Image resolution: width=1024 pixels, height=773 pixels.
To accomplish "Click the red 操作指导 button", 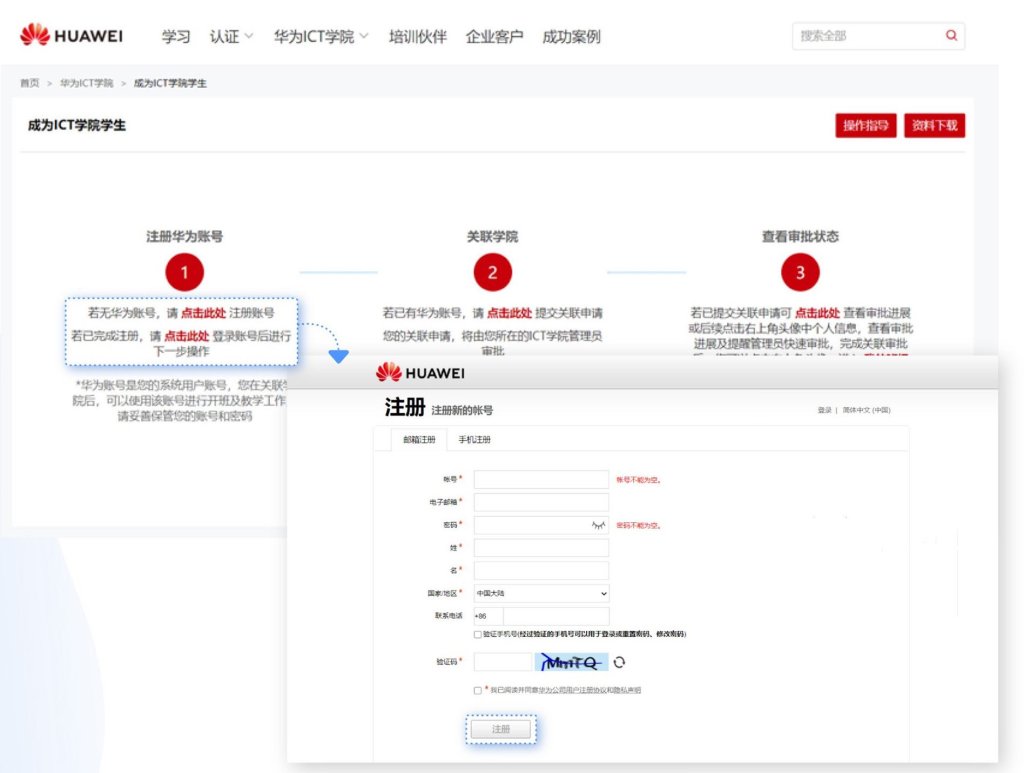I will [865, 126].
